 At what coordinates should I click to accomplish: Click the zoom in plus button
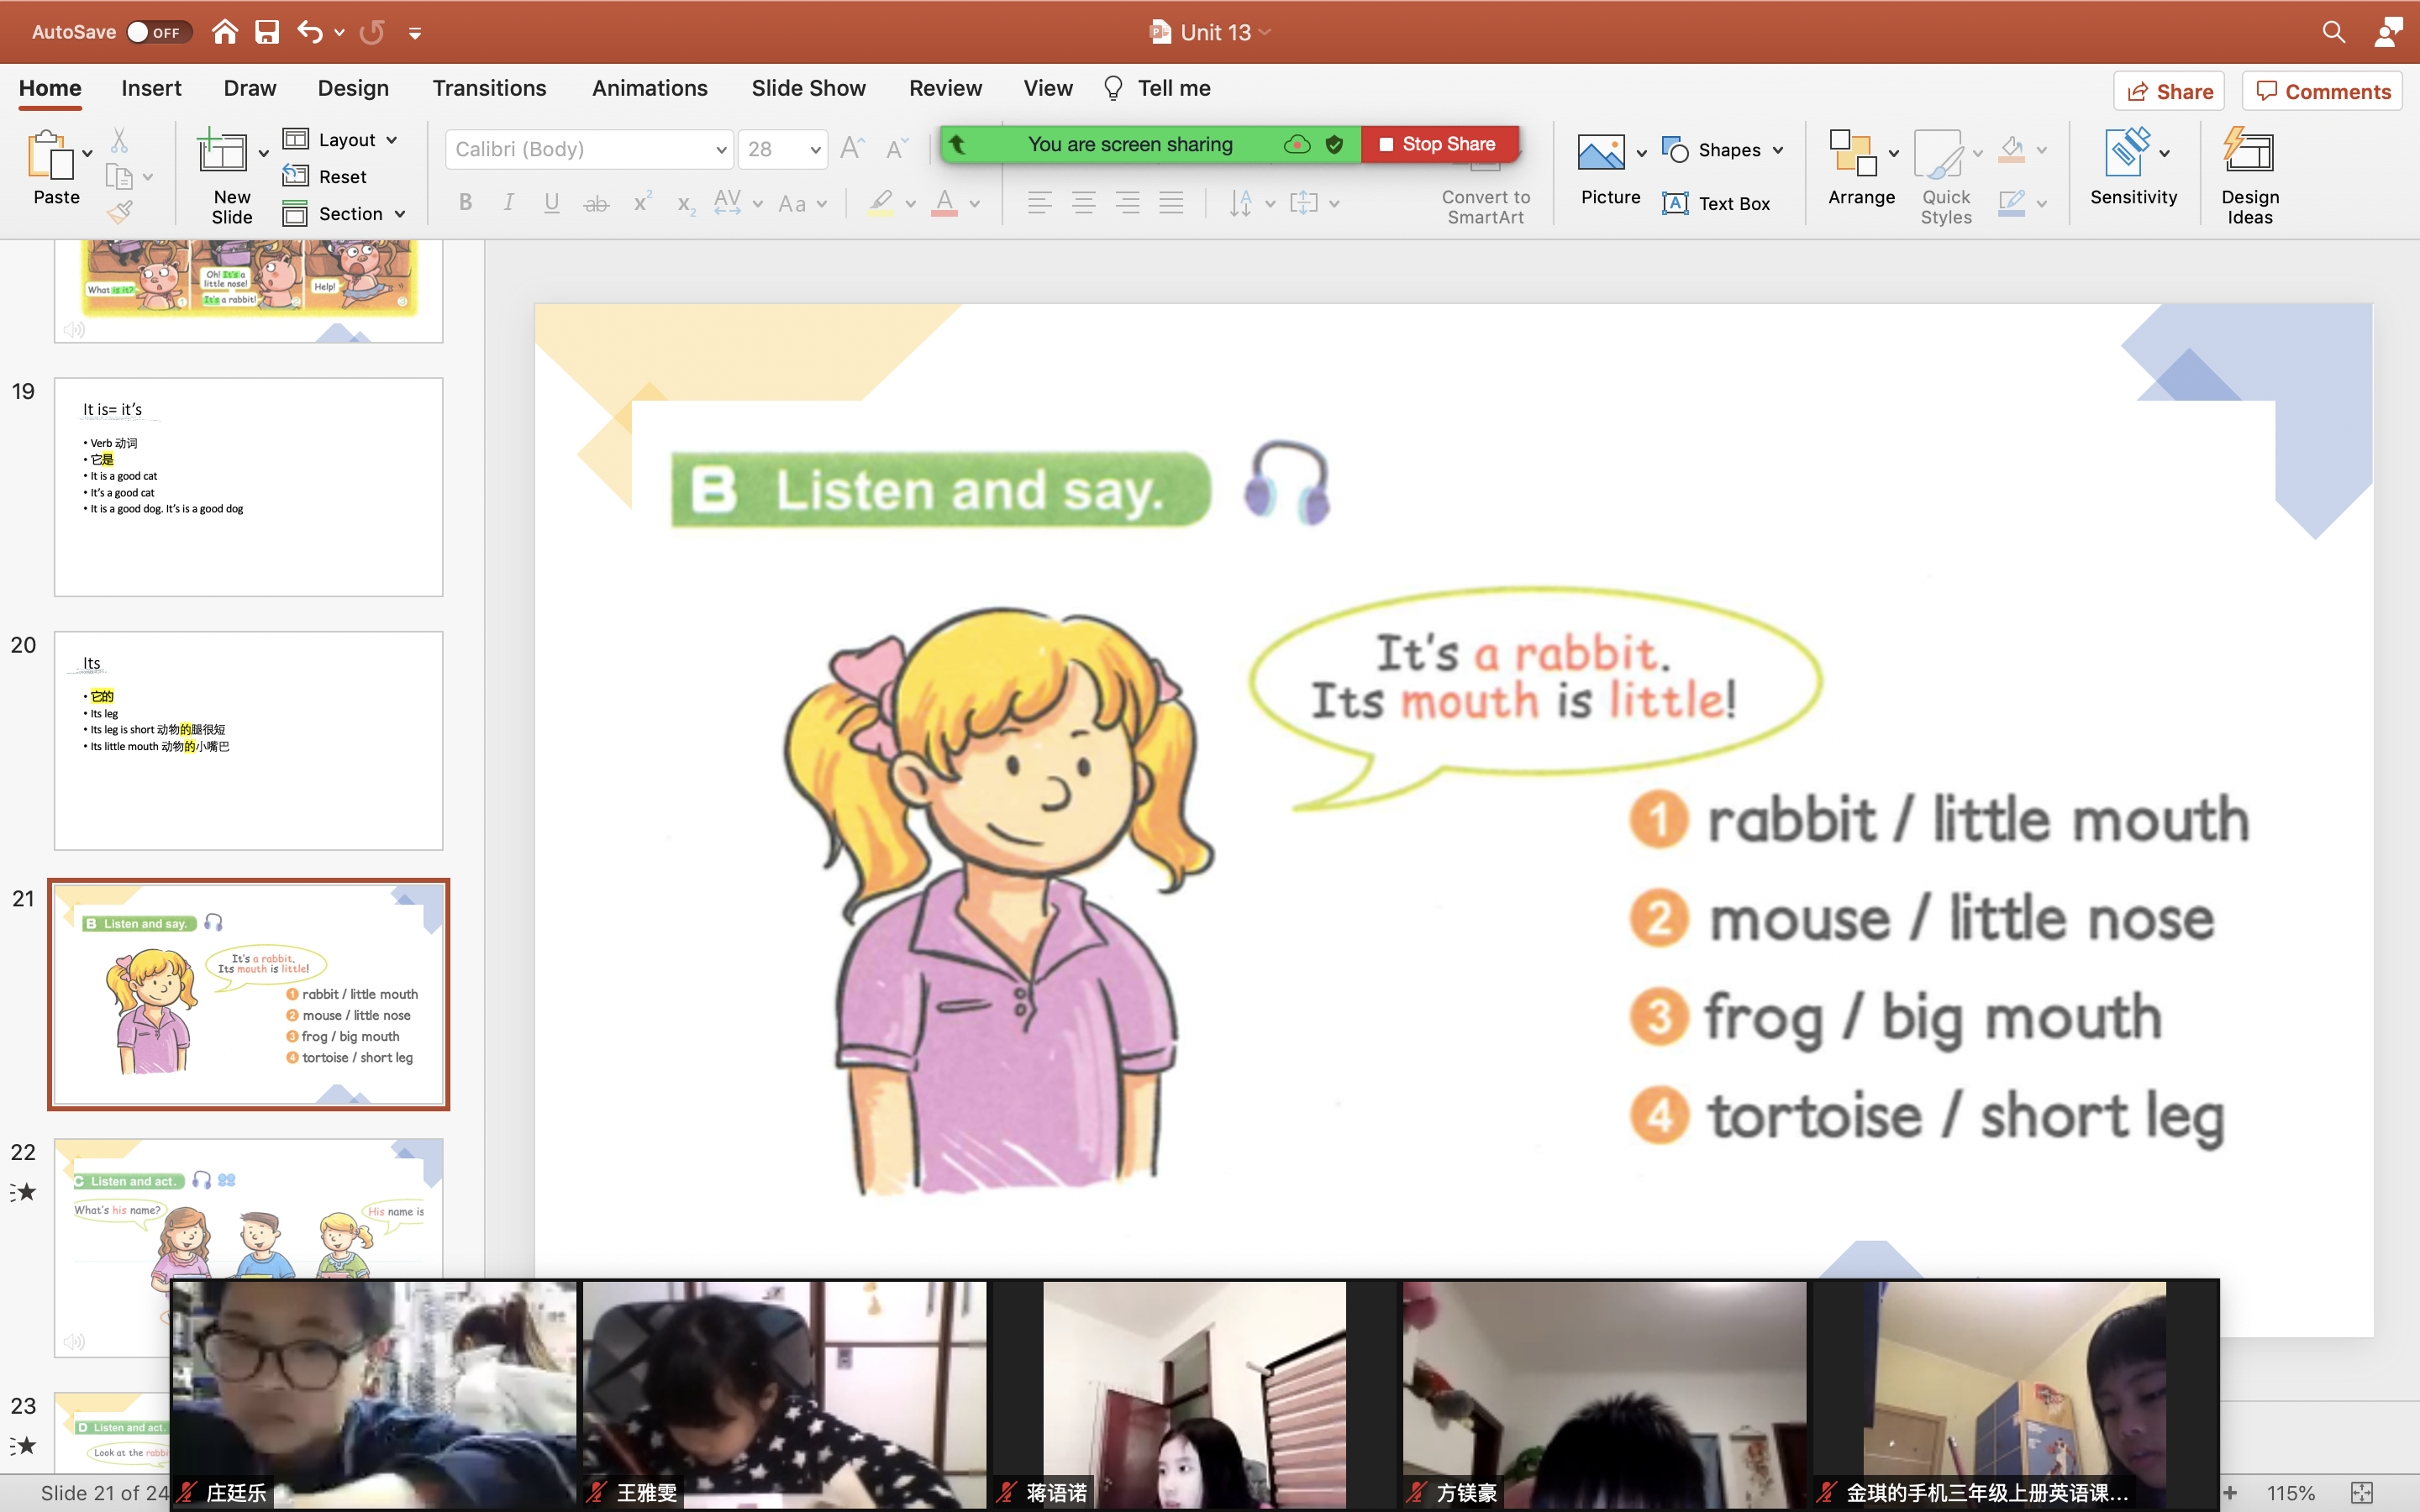tap(2230, 1493)
